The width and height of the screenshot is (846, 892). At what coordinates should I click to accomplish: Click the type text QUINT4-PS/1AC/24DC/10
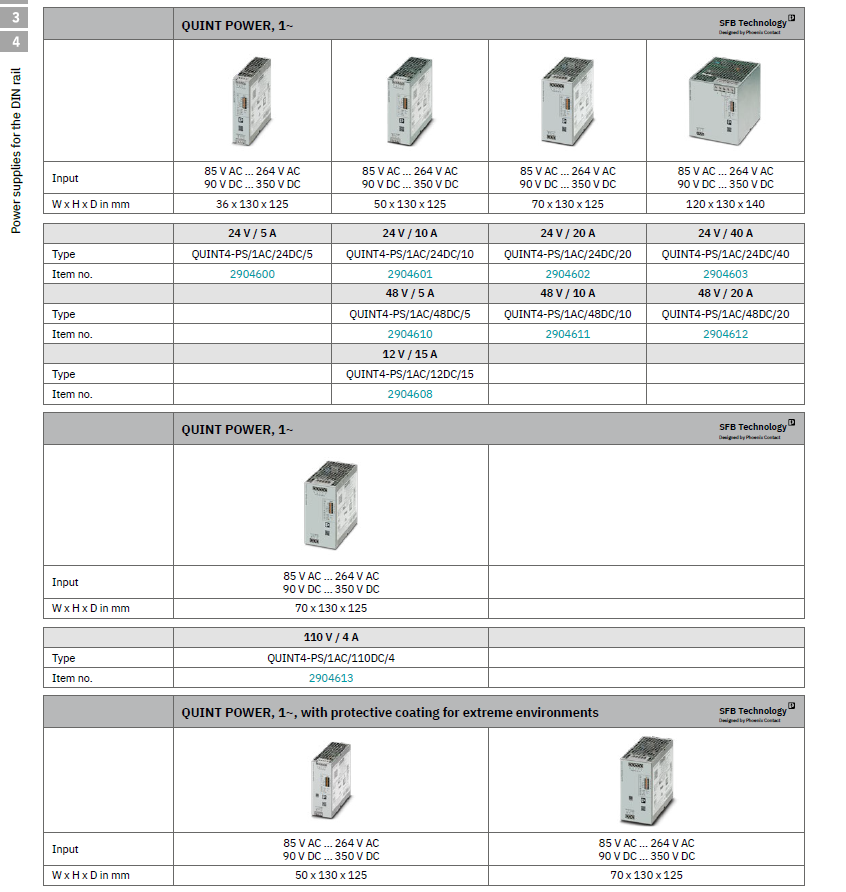pyautogui.click(x=410, y=254)
